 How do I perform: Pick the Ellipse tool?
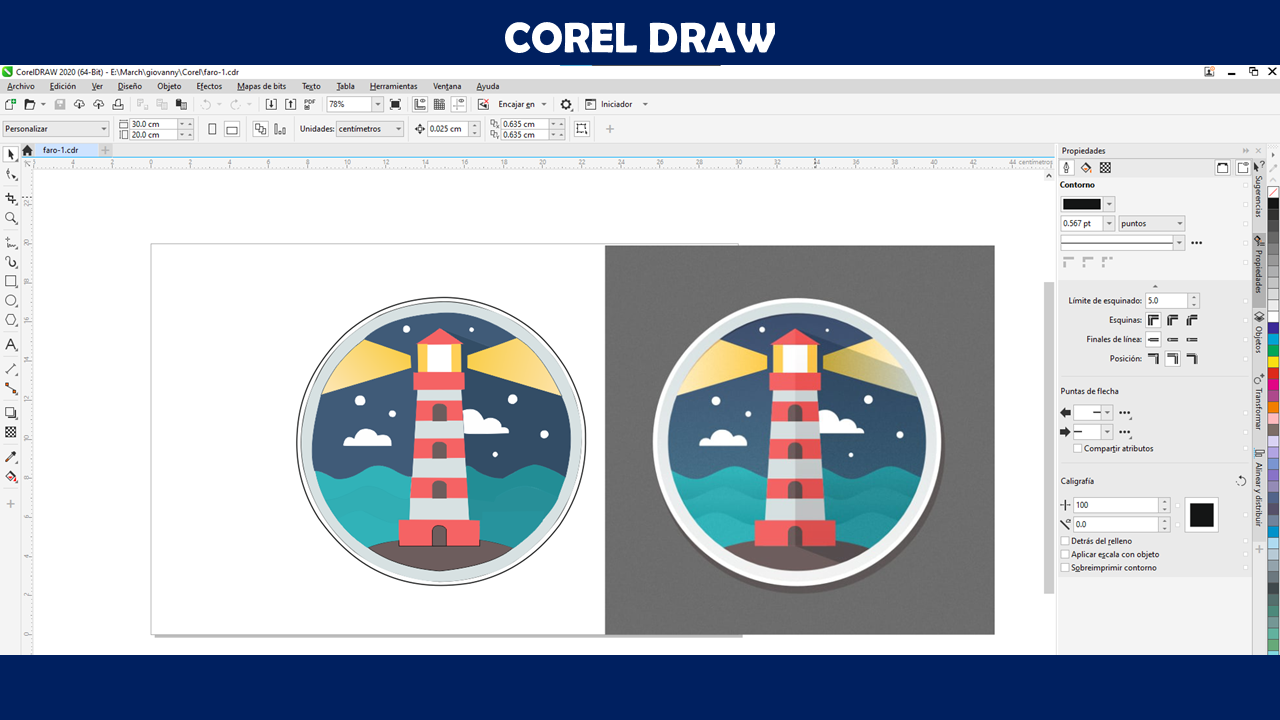coord(11,300)
